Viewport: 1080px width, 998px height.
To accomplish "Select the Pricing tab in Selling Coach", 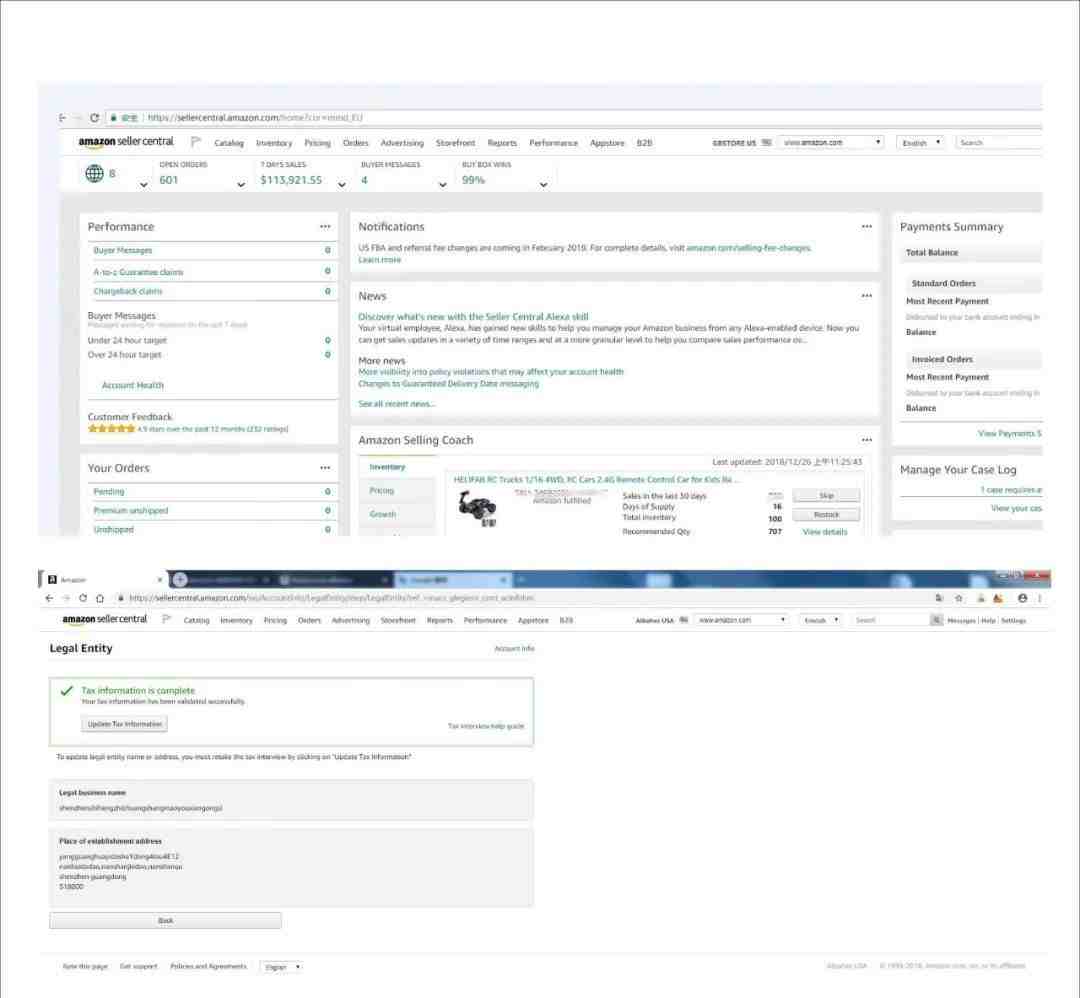I will tap(397, 490).
